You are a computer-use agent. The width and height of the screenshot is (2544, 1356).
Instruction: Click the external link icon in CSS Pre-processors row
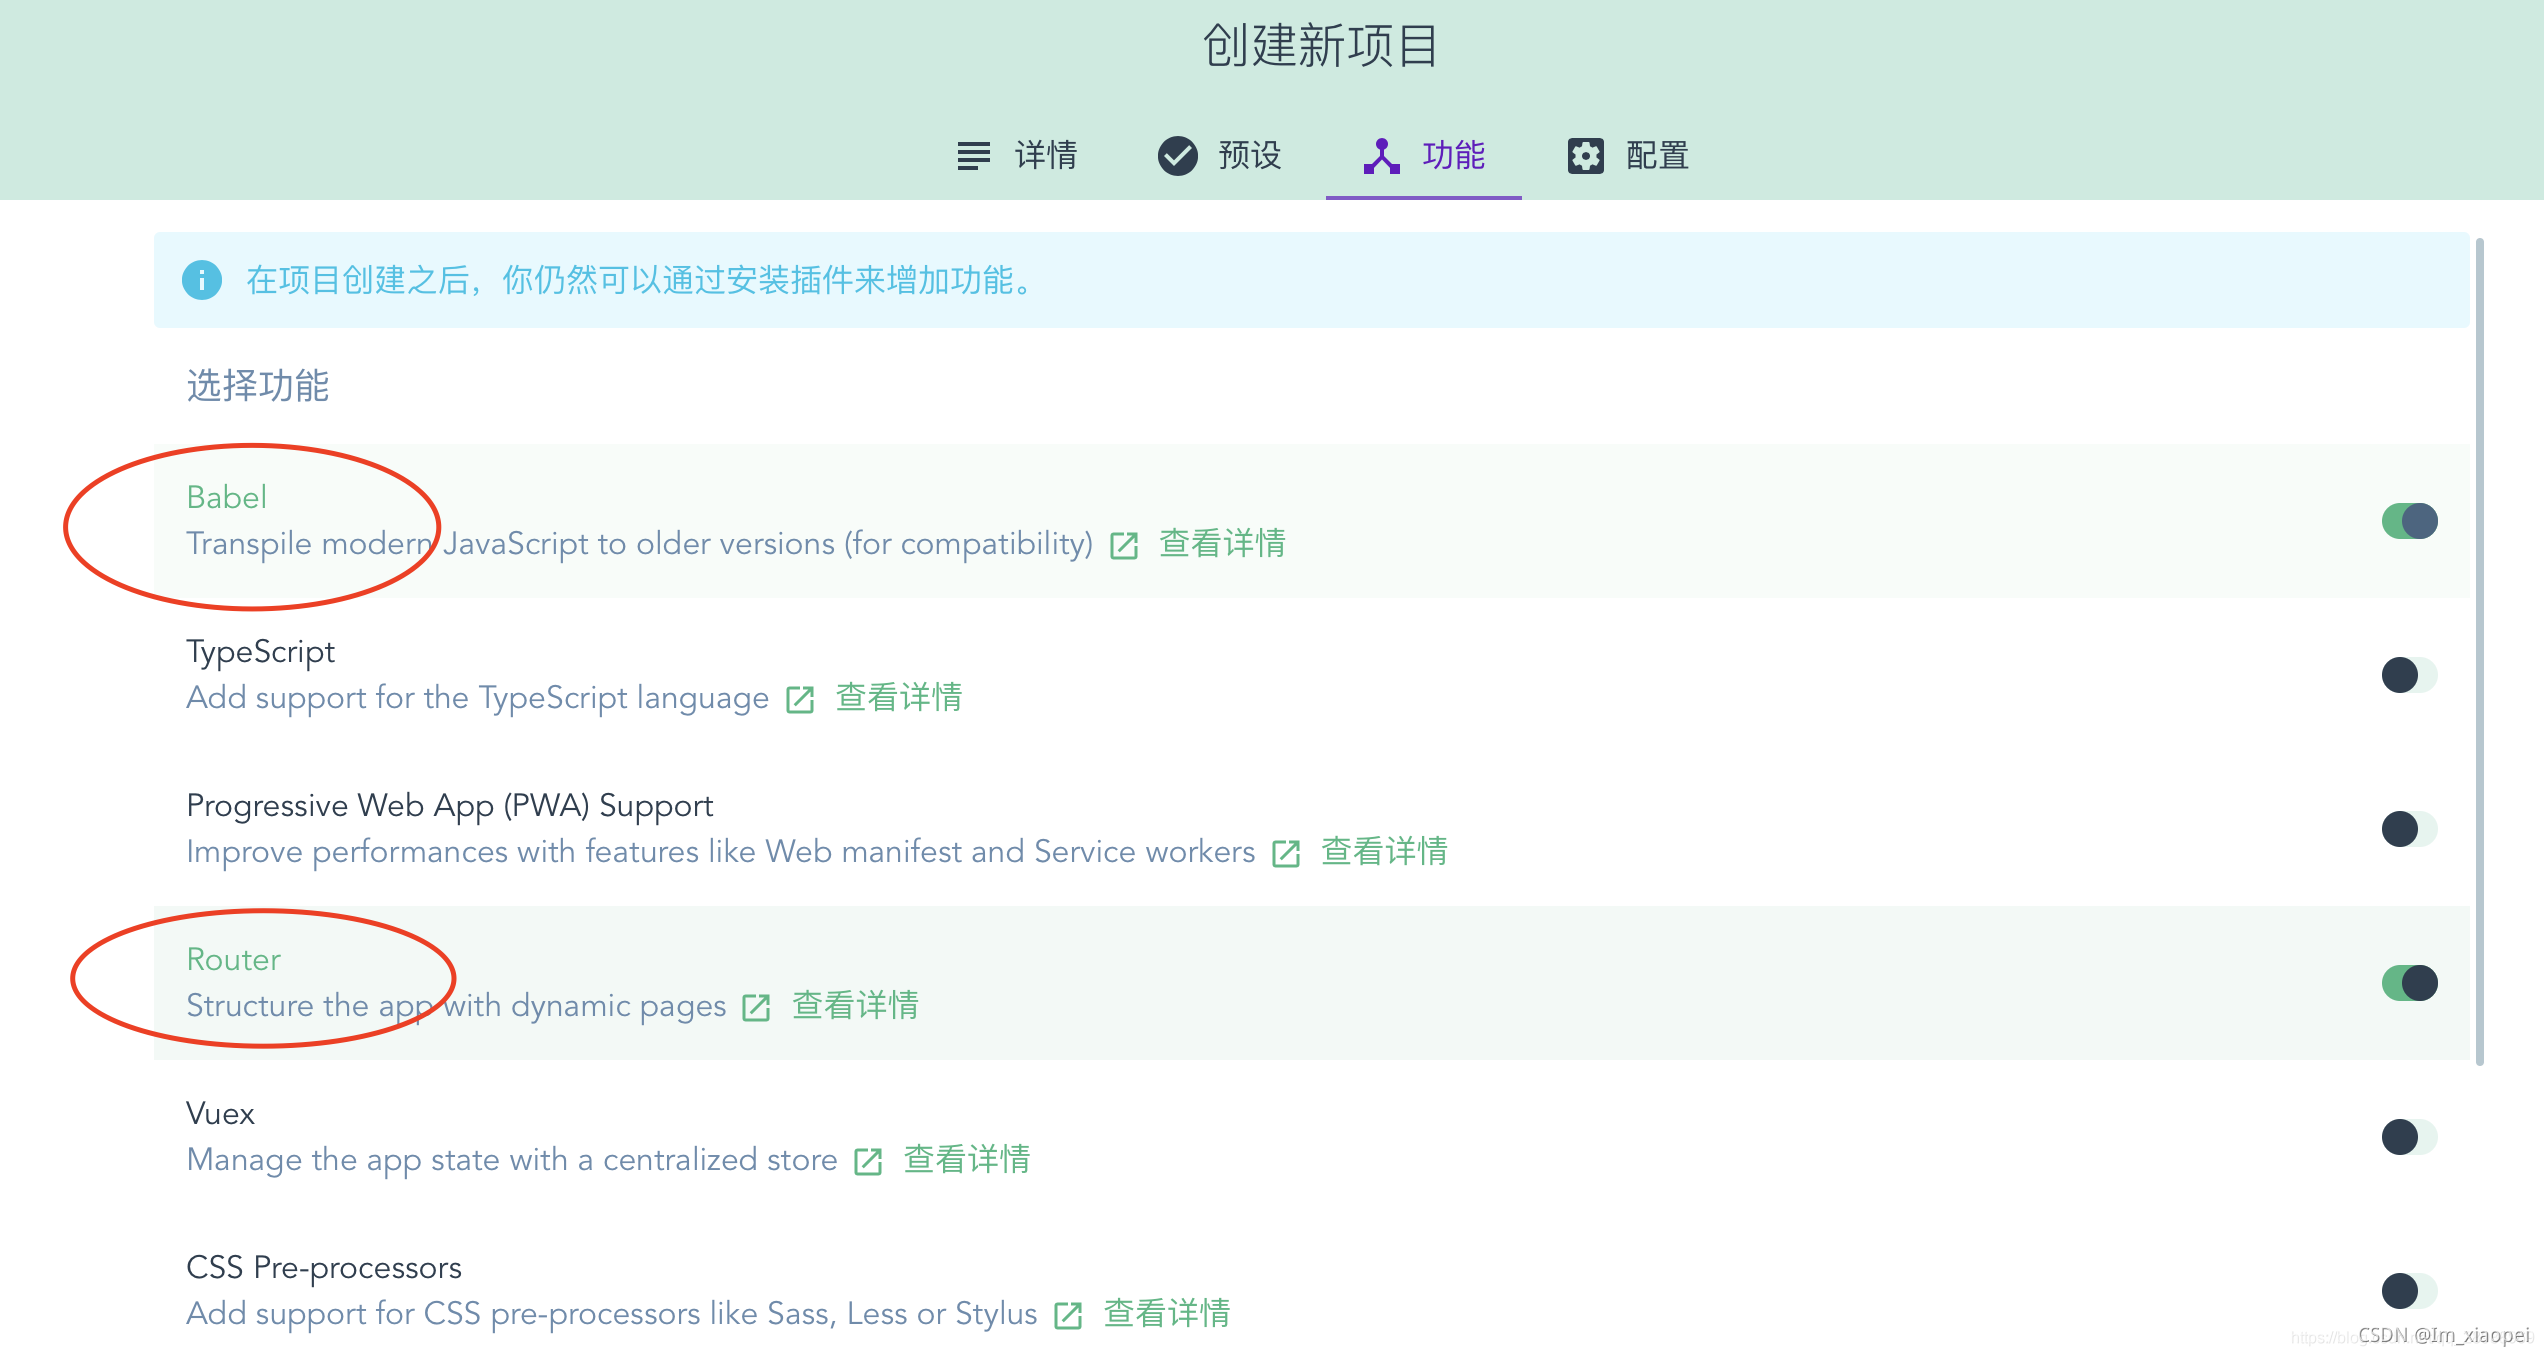[x=1068, y=1315]
